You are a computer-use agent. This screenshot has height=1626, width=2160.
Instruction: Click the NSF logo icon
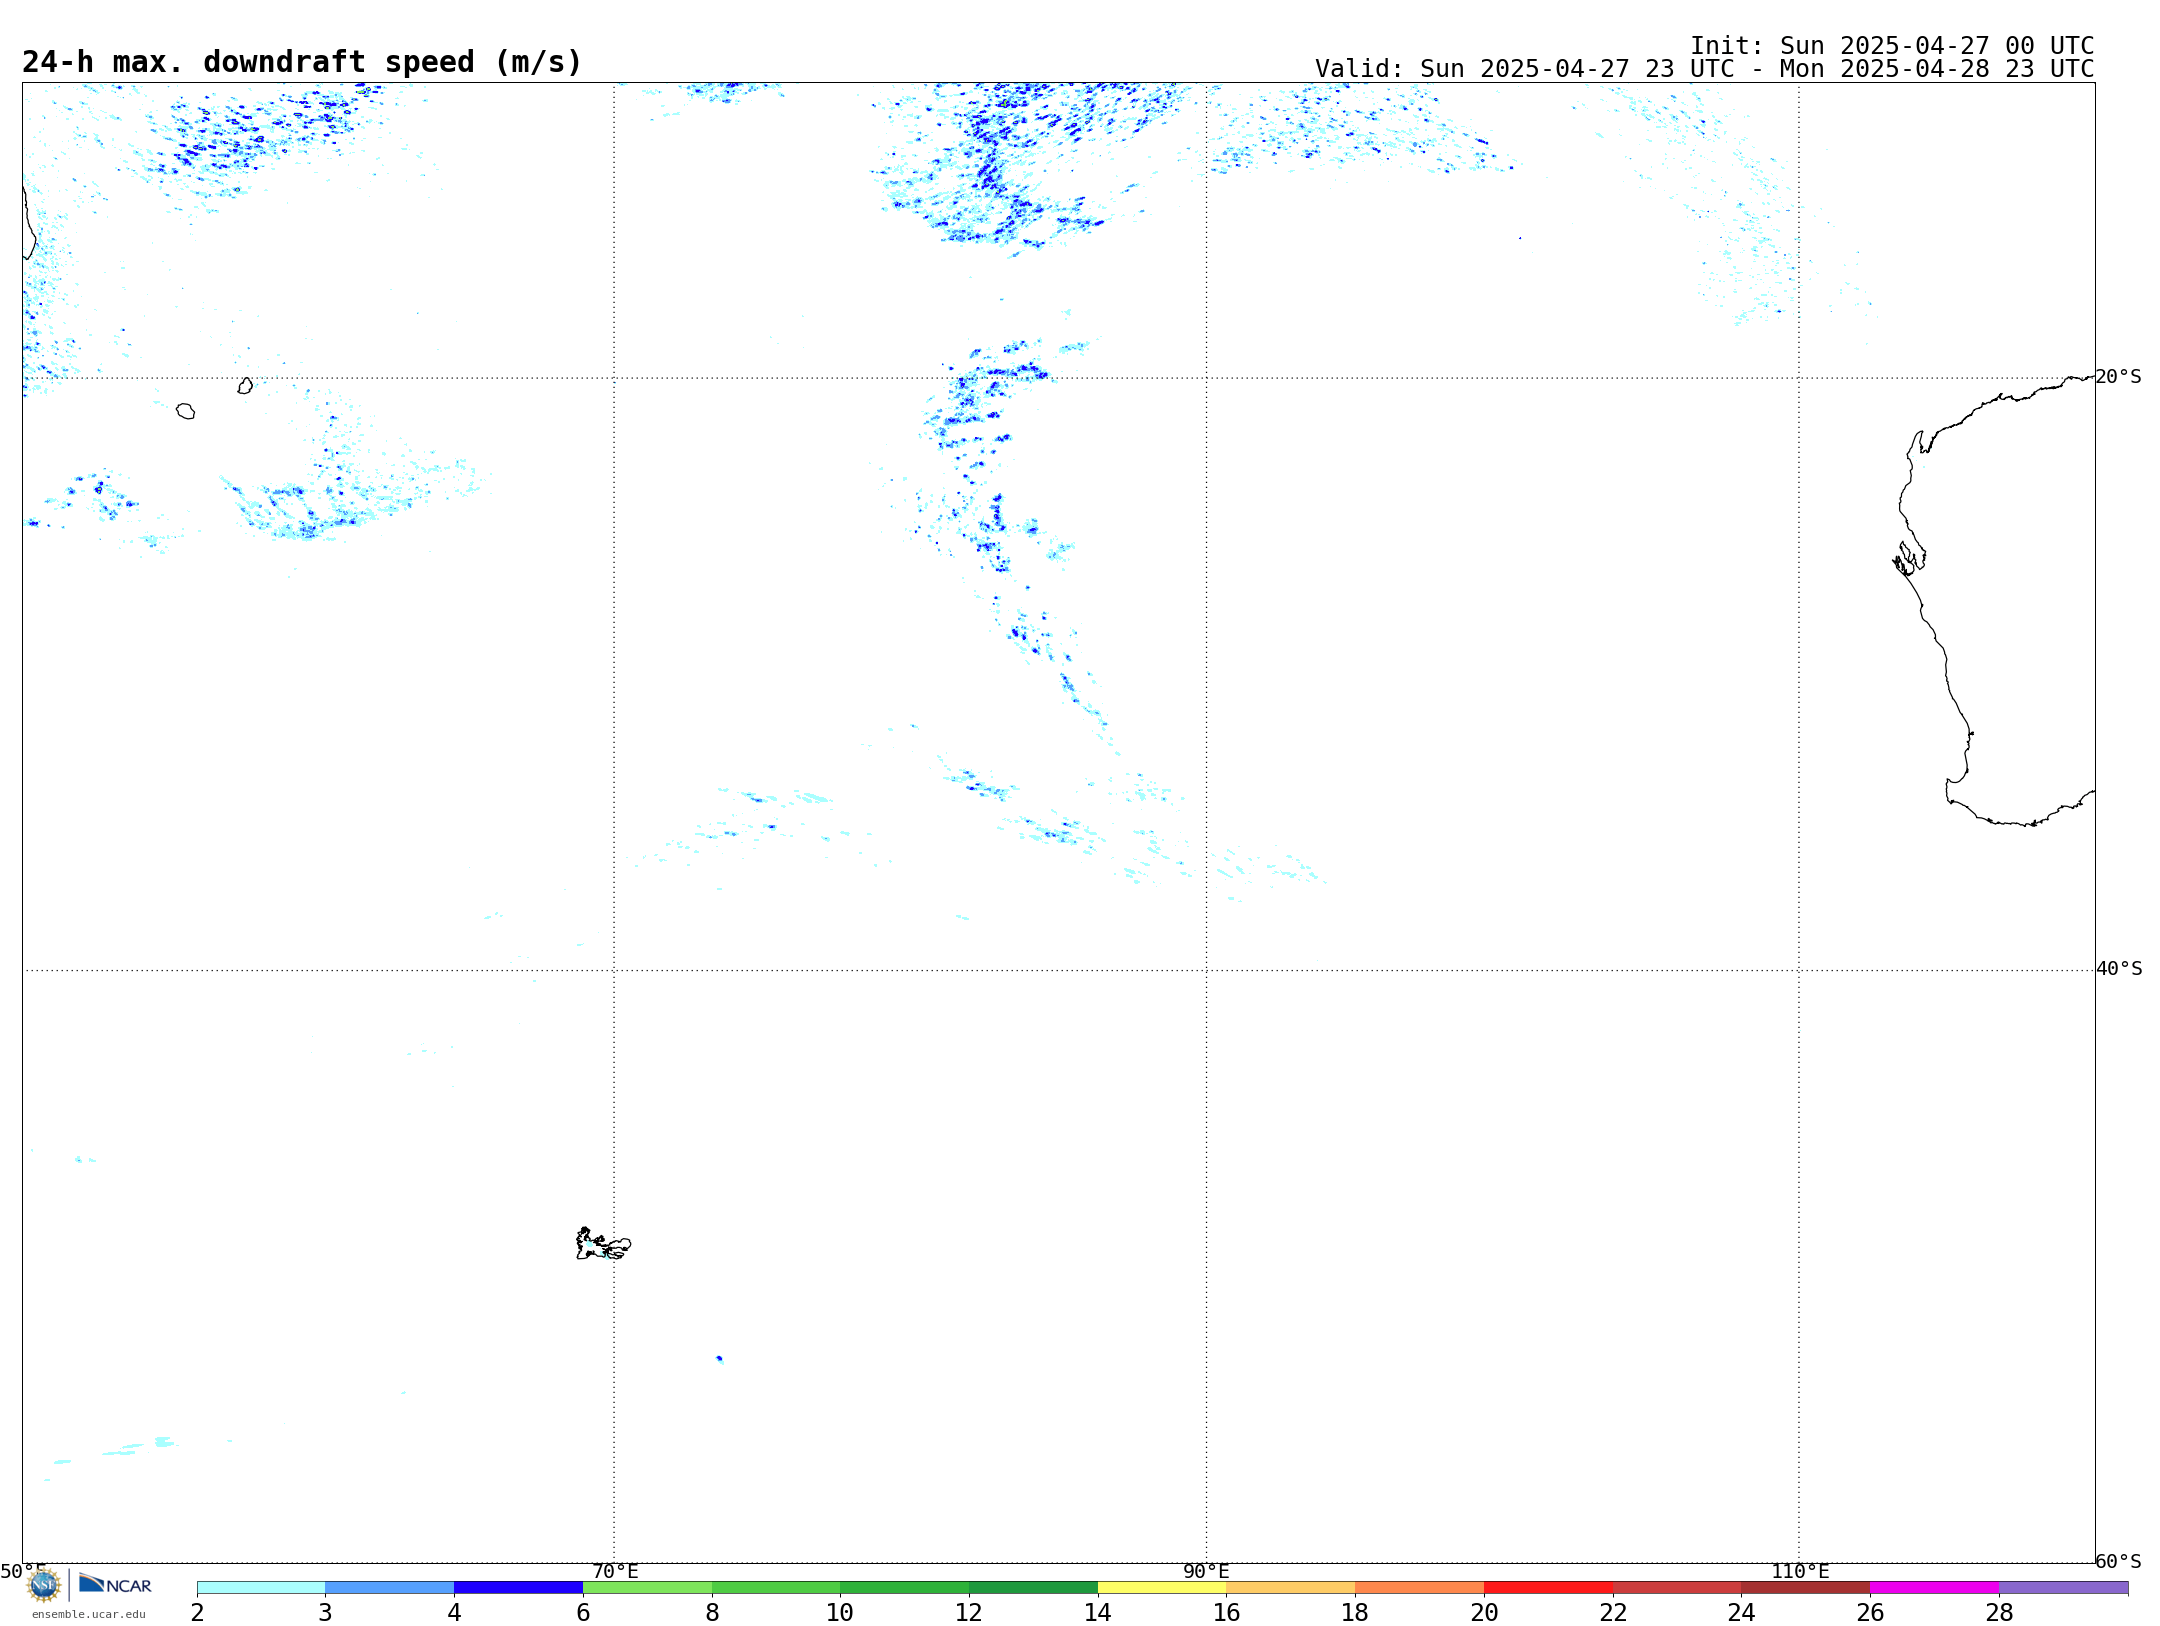point(44,1585)
